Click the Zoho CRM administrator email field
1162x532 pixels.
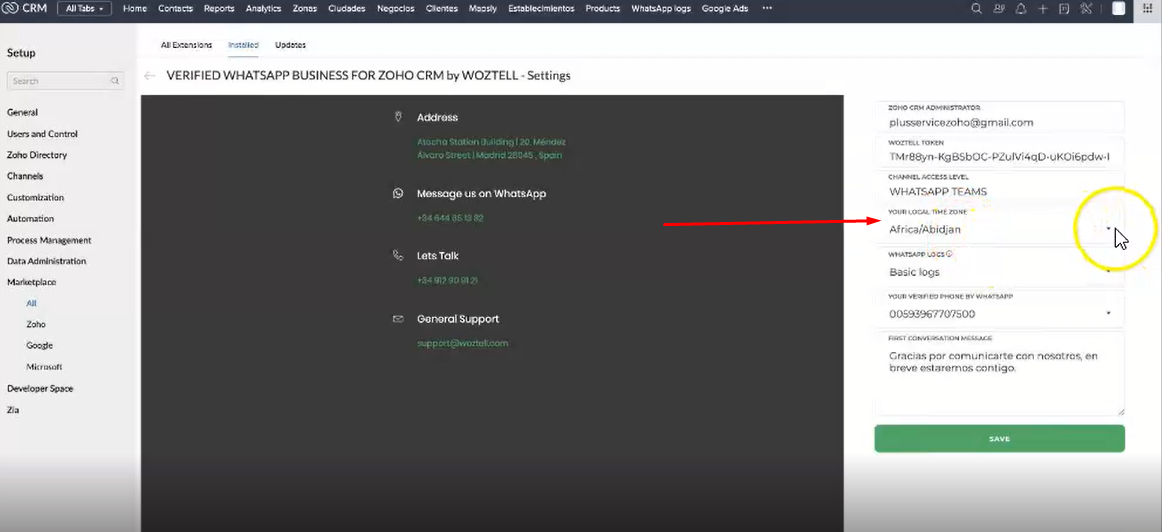click(1000, 118)
